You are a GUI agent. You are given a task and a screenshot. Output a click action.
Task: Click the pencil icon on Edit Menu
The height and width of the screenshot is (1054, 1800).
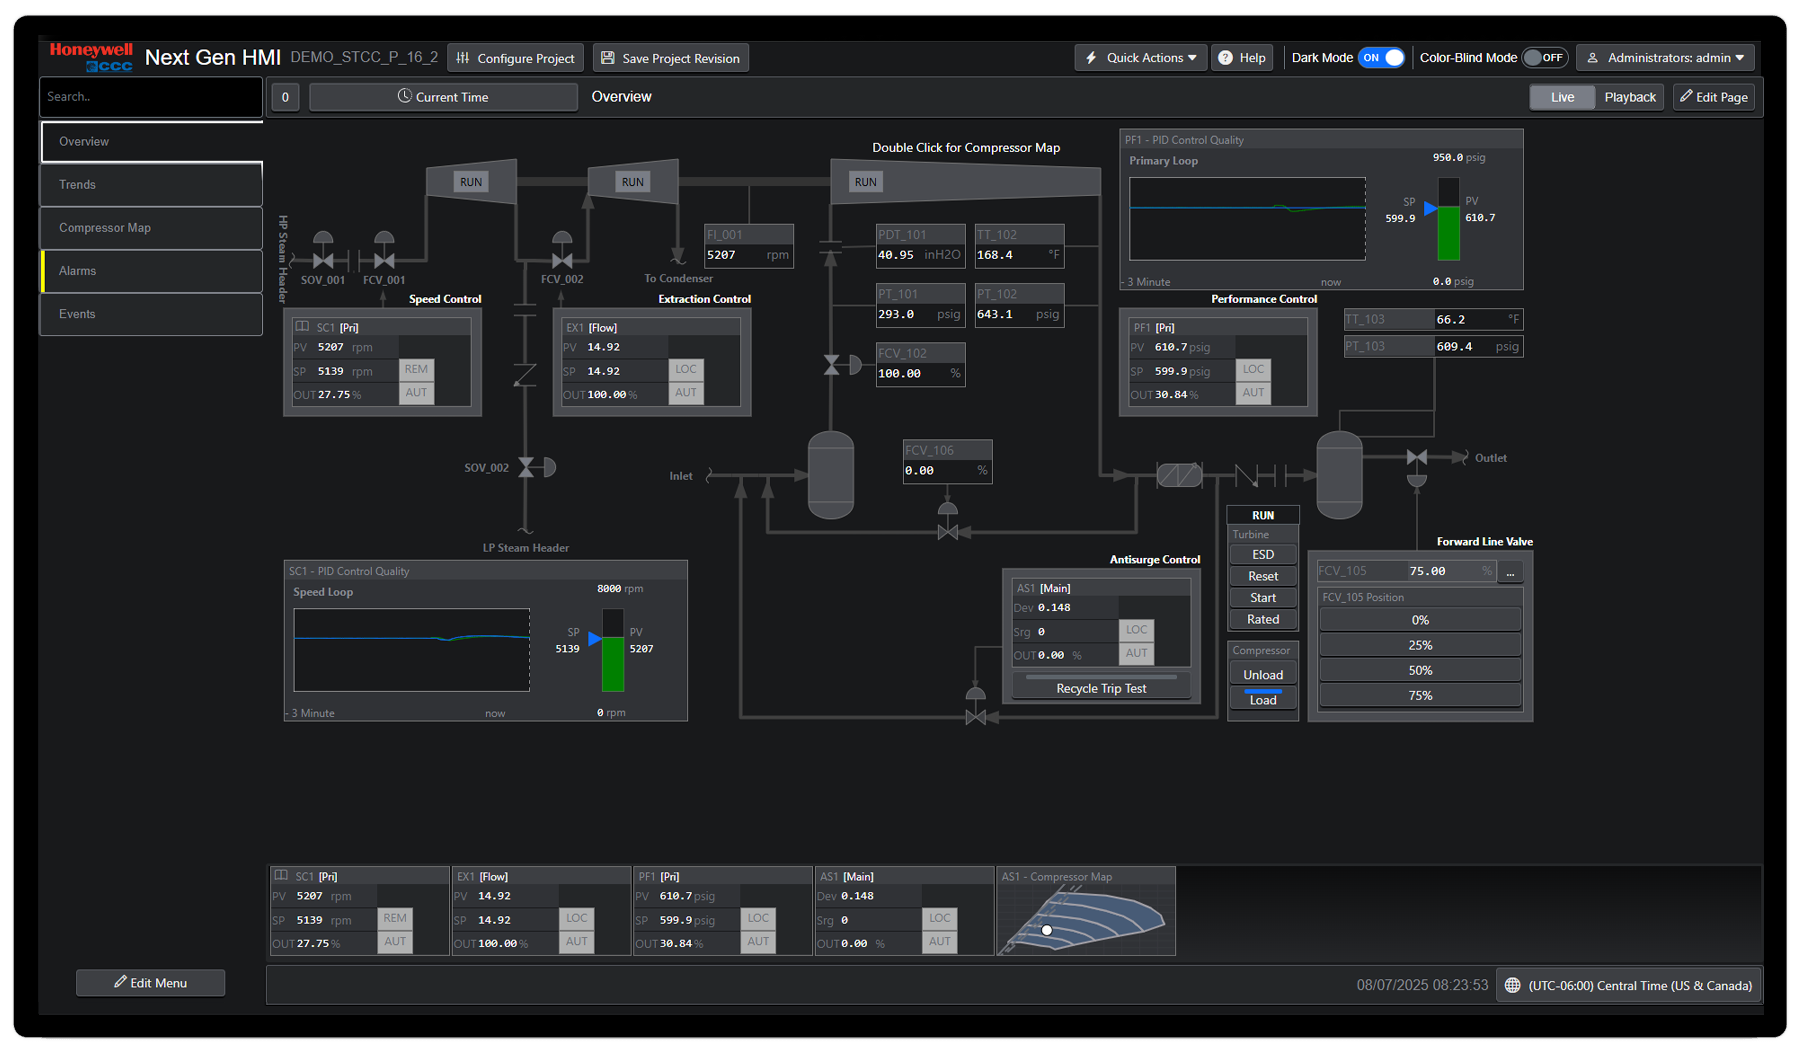pos(118,982)
